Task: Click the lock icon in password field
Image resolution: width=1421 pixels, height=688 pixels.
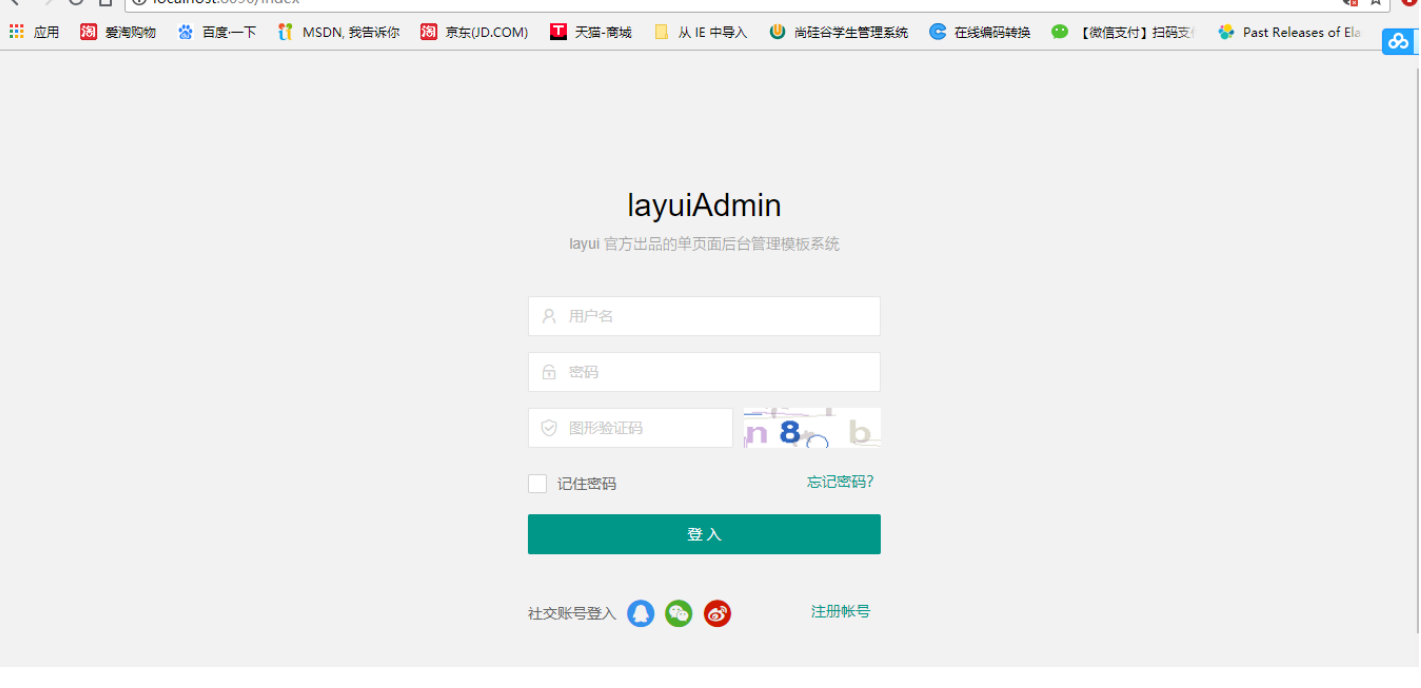Action: [549, 372]
